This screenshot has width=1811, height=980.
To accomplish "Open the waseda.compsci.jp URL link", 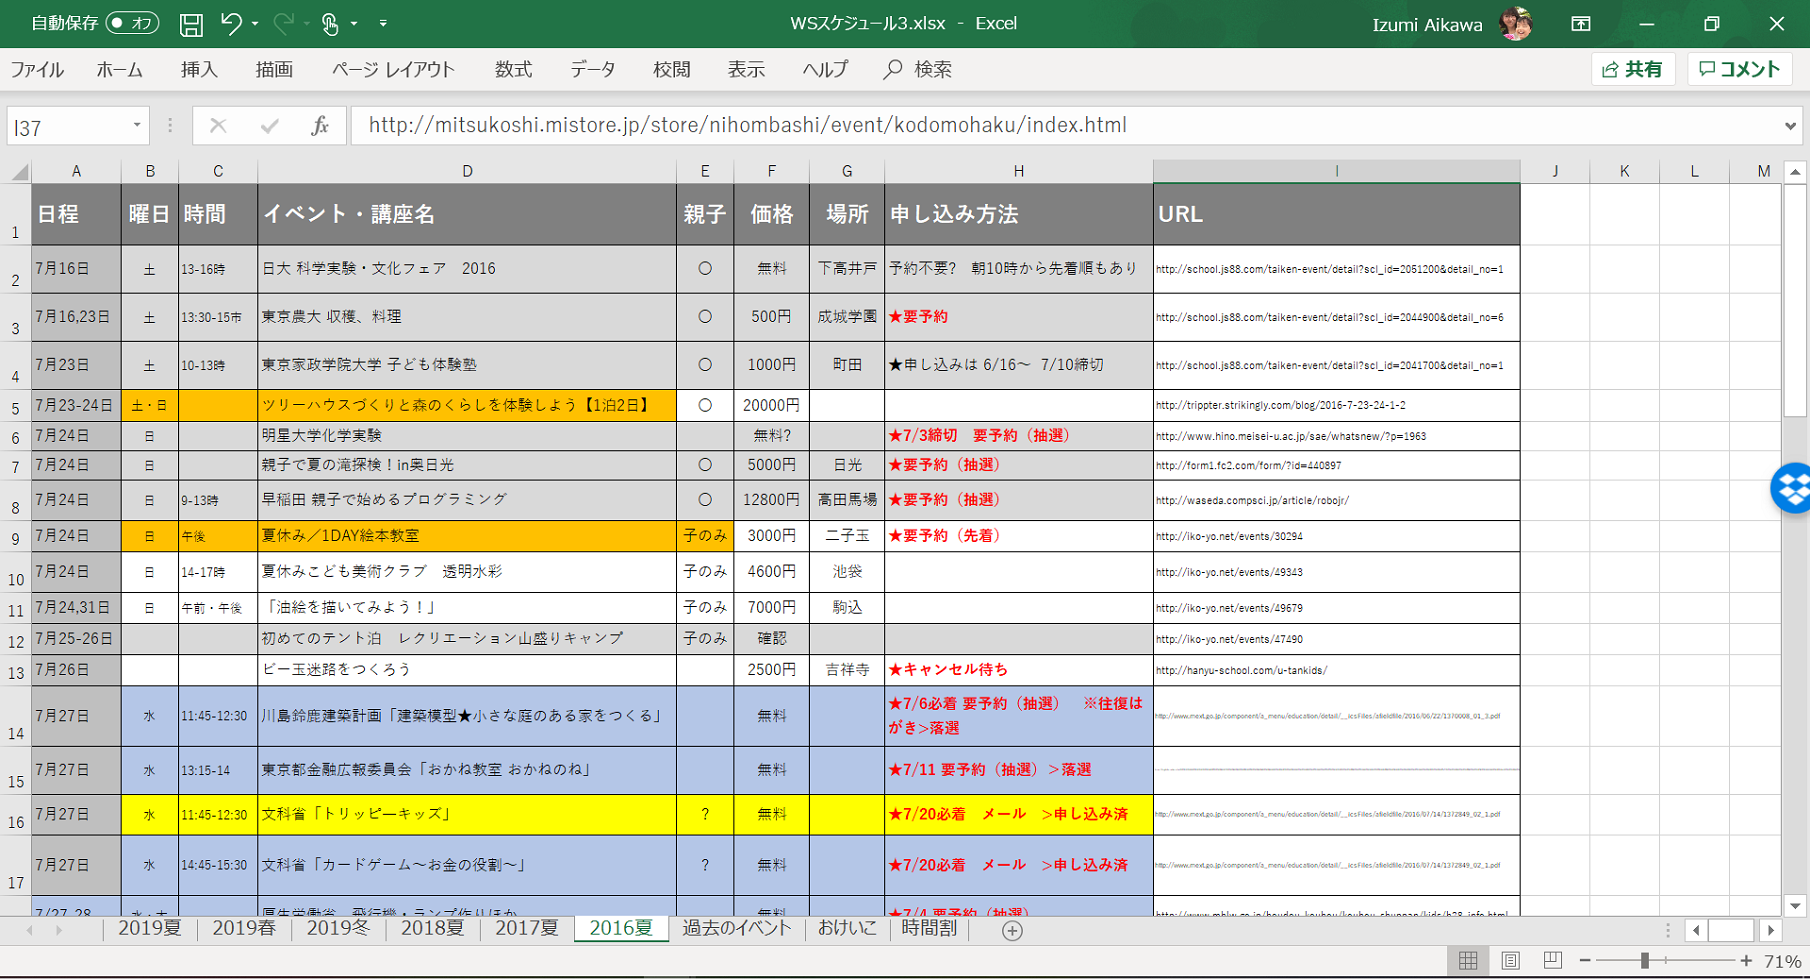I will click(x=1252, y=500).
